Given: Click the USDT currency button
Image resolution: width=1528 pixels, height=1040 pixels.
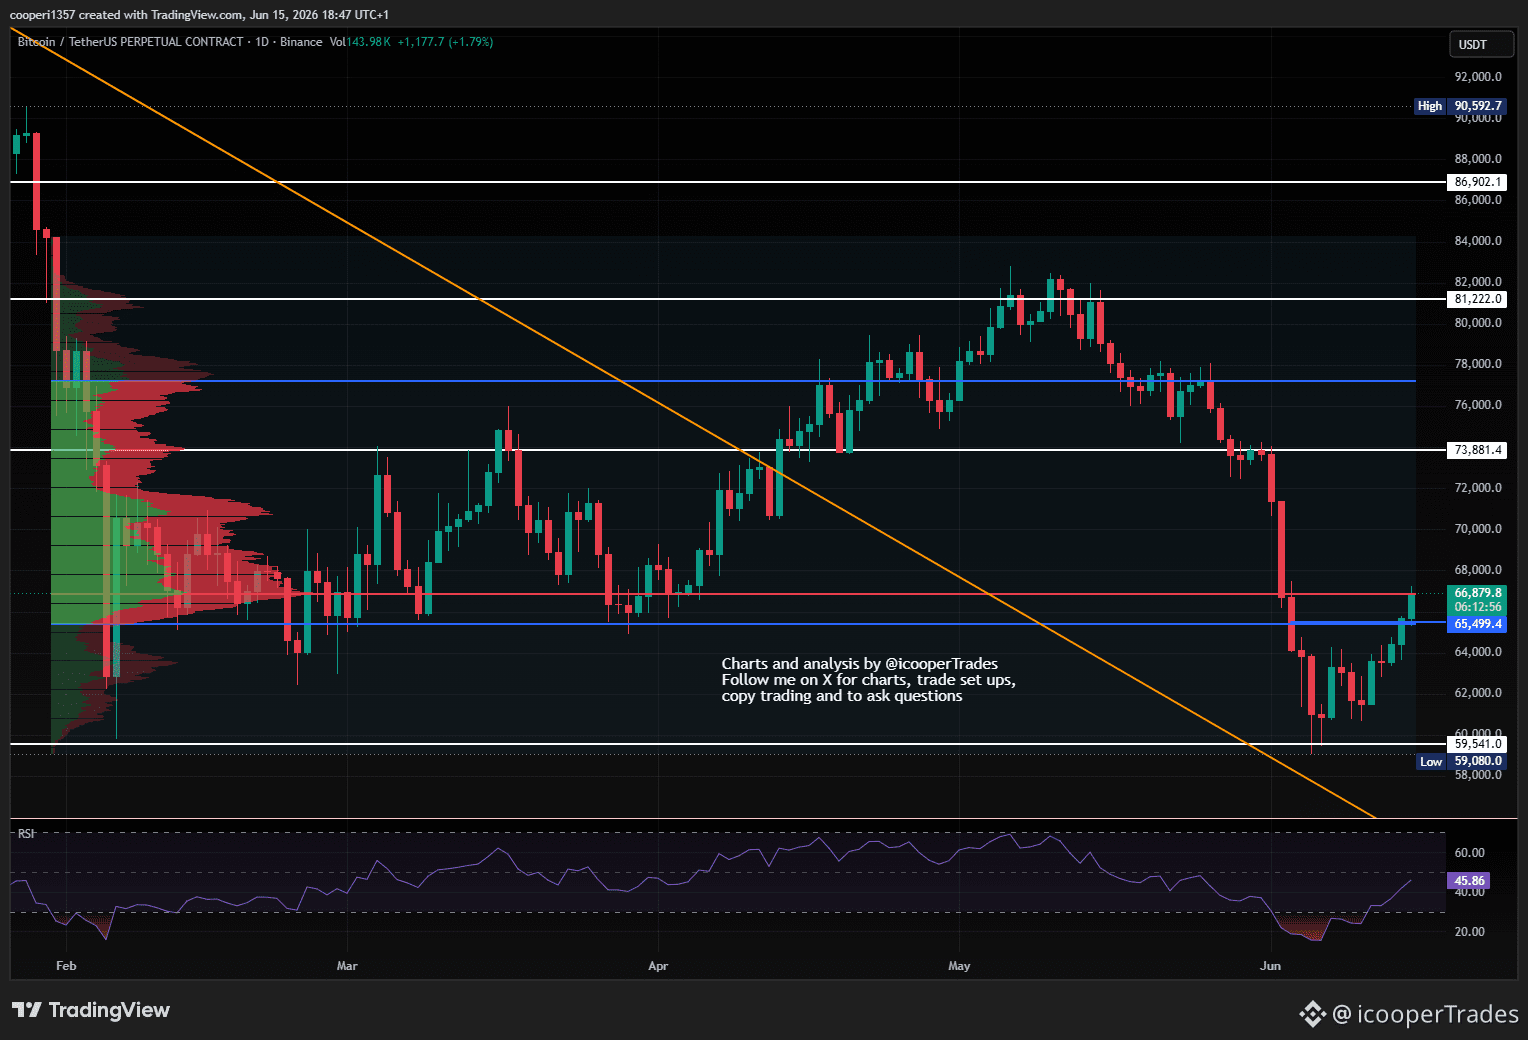Looking at the screenshot, I should coord(1481,44).
